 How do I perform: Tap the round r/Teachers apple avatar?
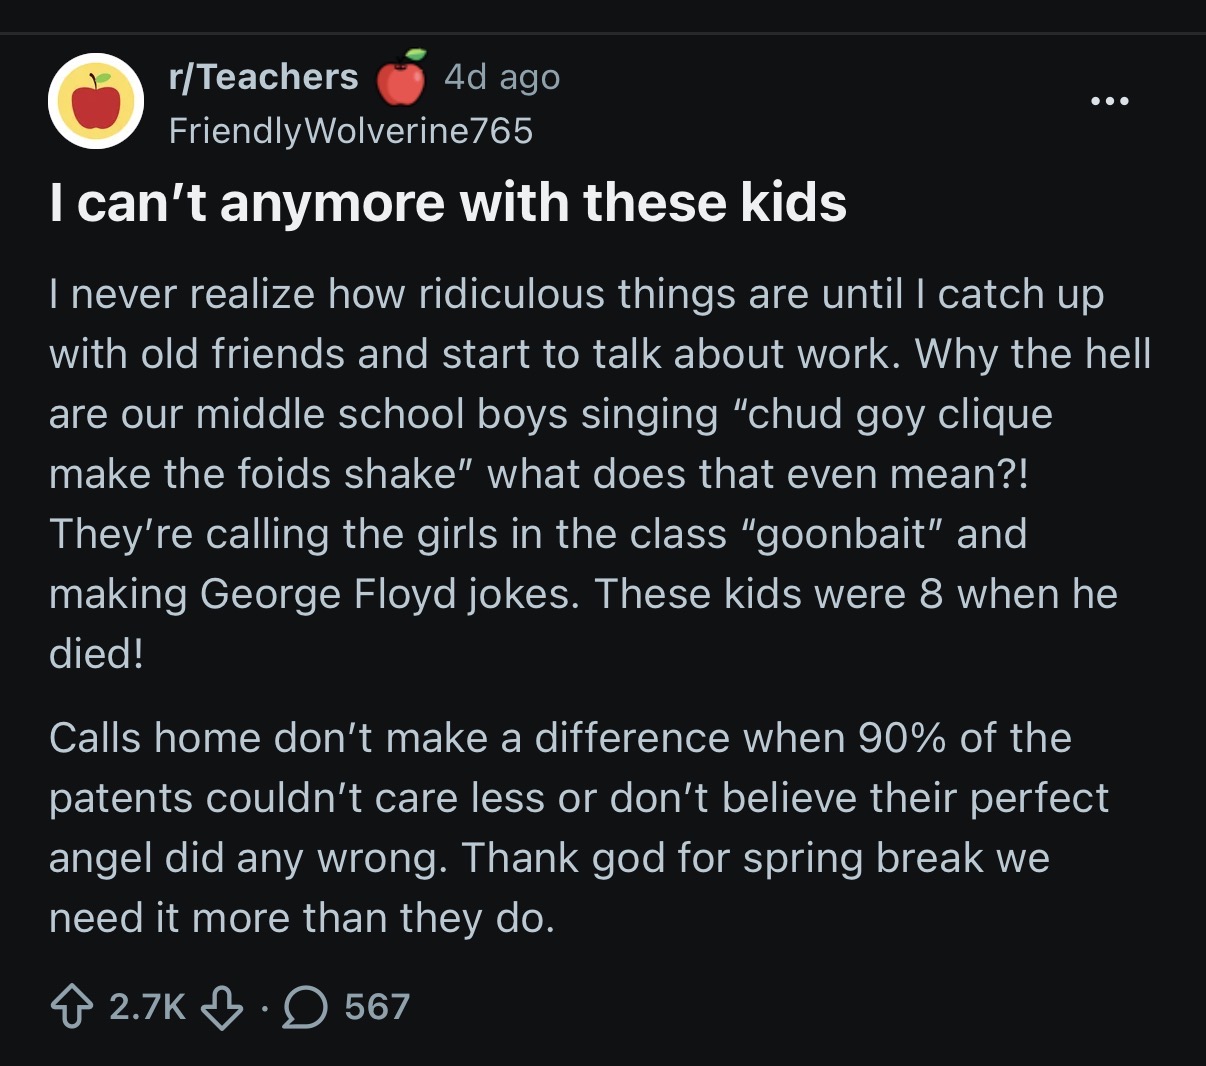click(x=96, y=101)
